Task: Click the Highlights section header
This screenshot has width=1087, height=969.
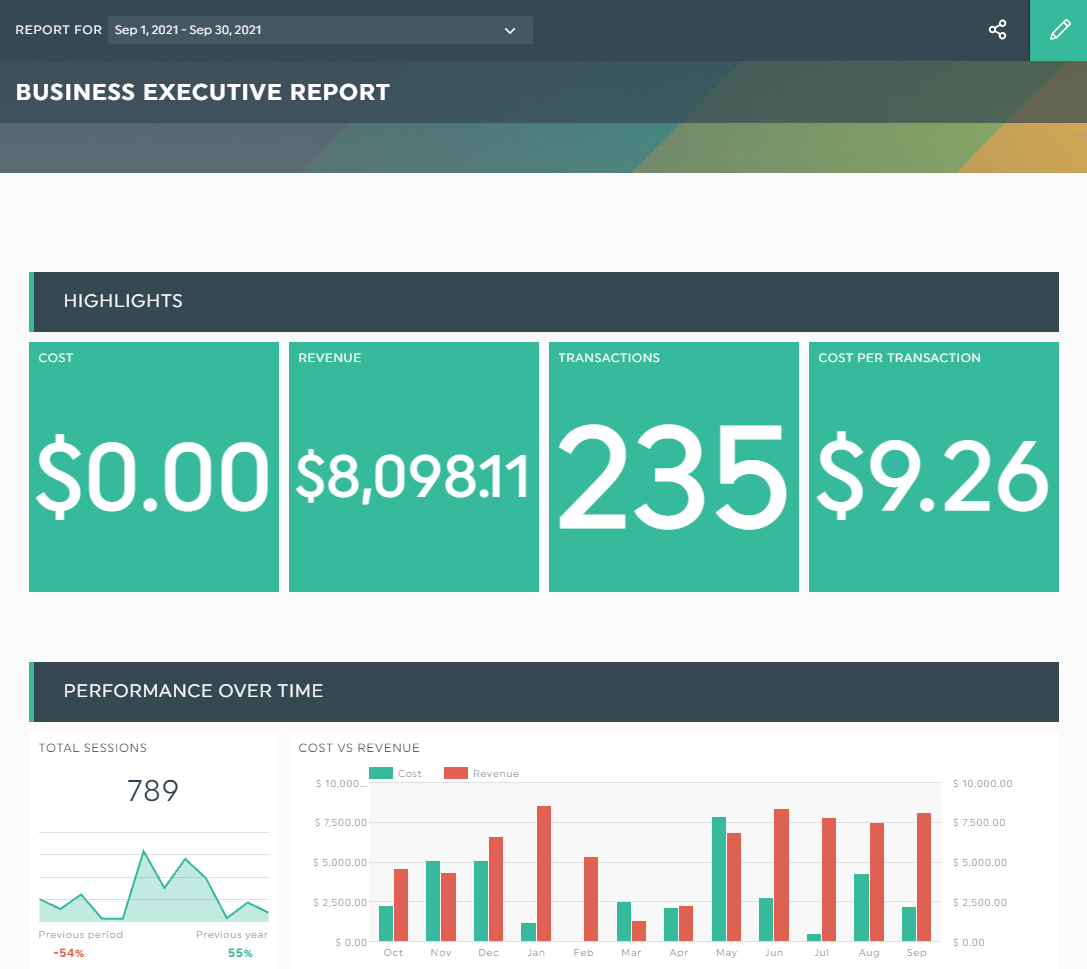Action: (x=544, y=301)
